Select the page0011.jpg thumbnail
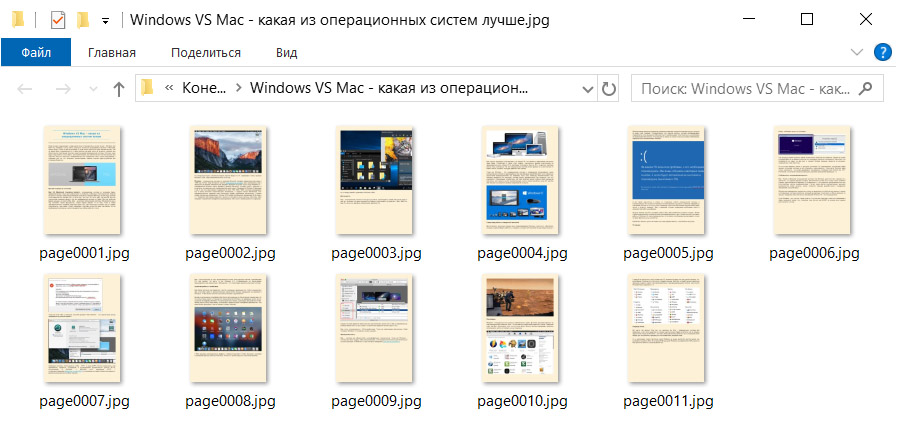This screenshot has height=441, width=897. pyautogui.click(x=666, y=328)
